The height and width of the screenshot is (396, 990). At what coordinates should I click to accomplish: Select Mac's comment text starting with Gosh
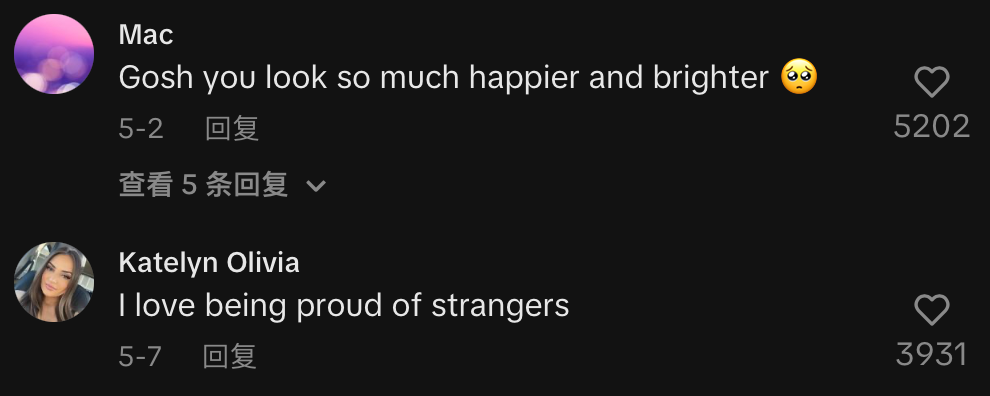coord(468,78)
